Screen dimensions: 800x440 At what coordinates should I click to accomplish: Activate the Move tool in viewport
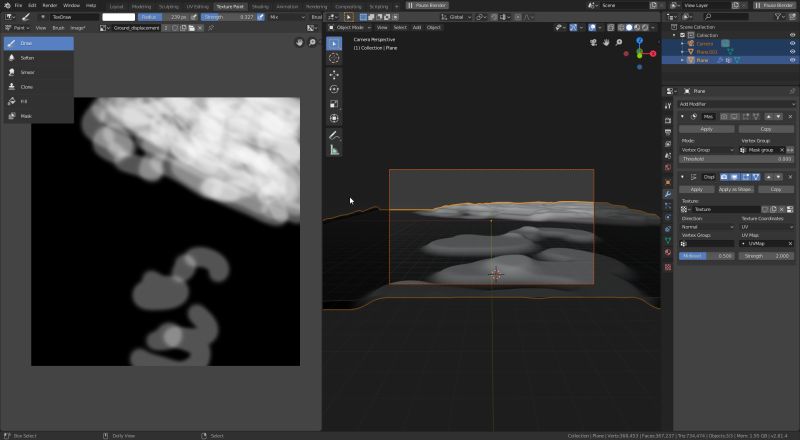pos(334,75)
